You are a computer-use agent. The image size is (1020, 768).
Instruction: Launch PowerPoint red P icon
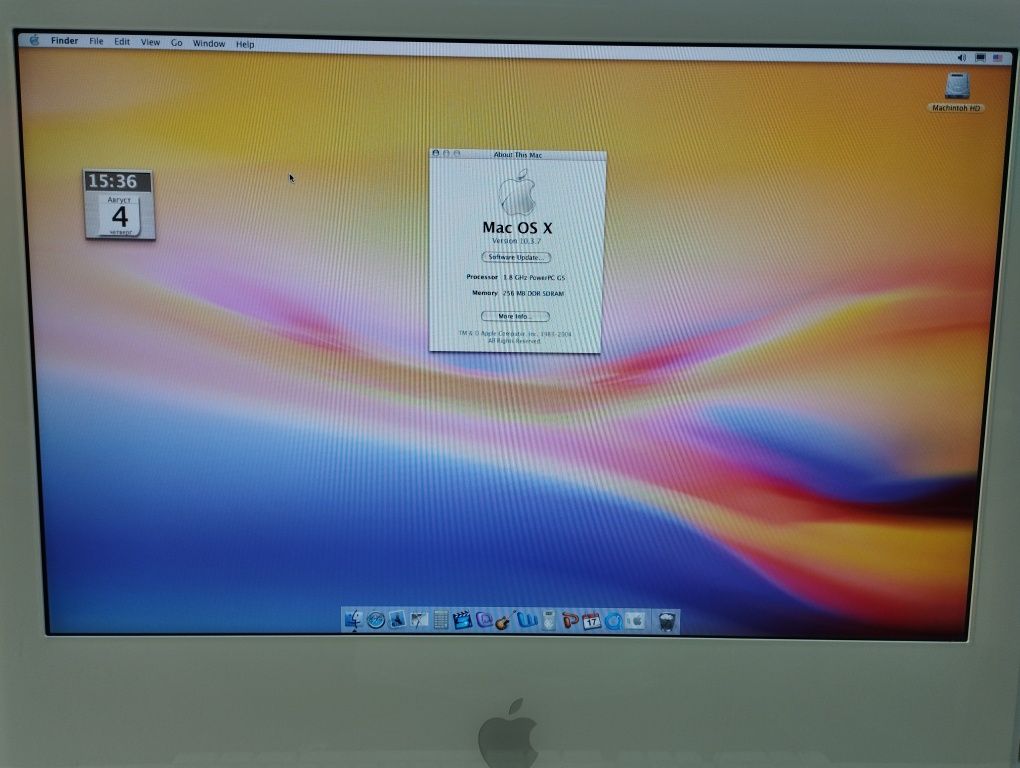pyautogui.click(x=570, y=621)
